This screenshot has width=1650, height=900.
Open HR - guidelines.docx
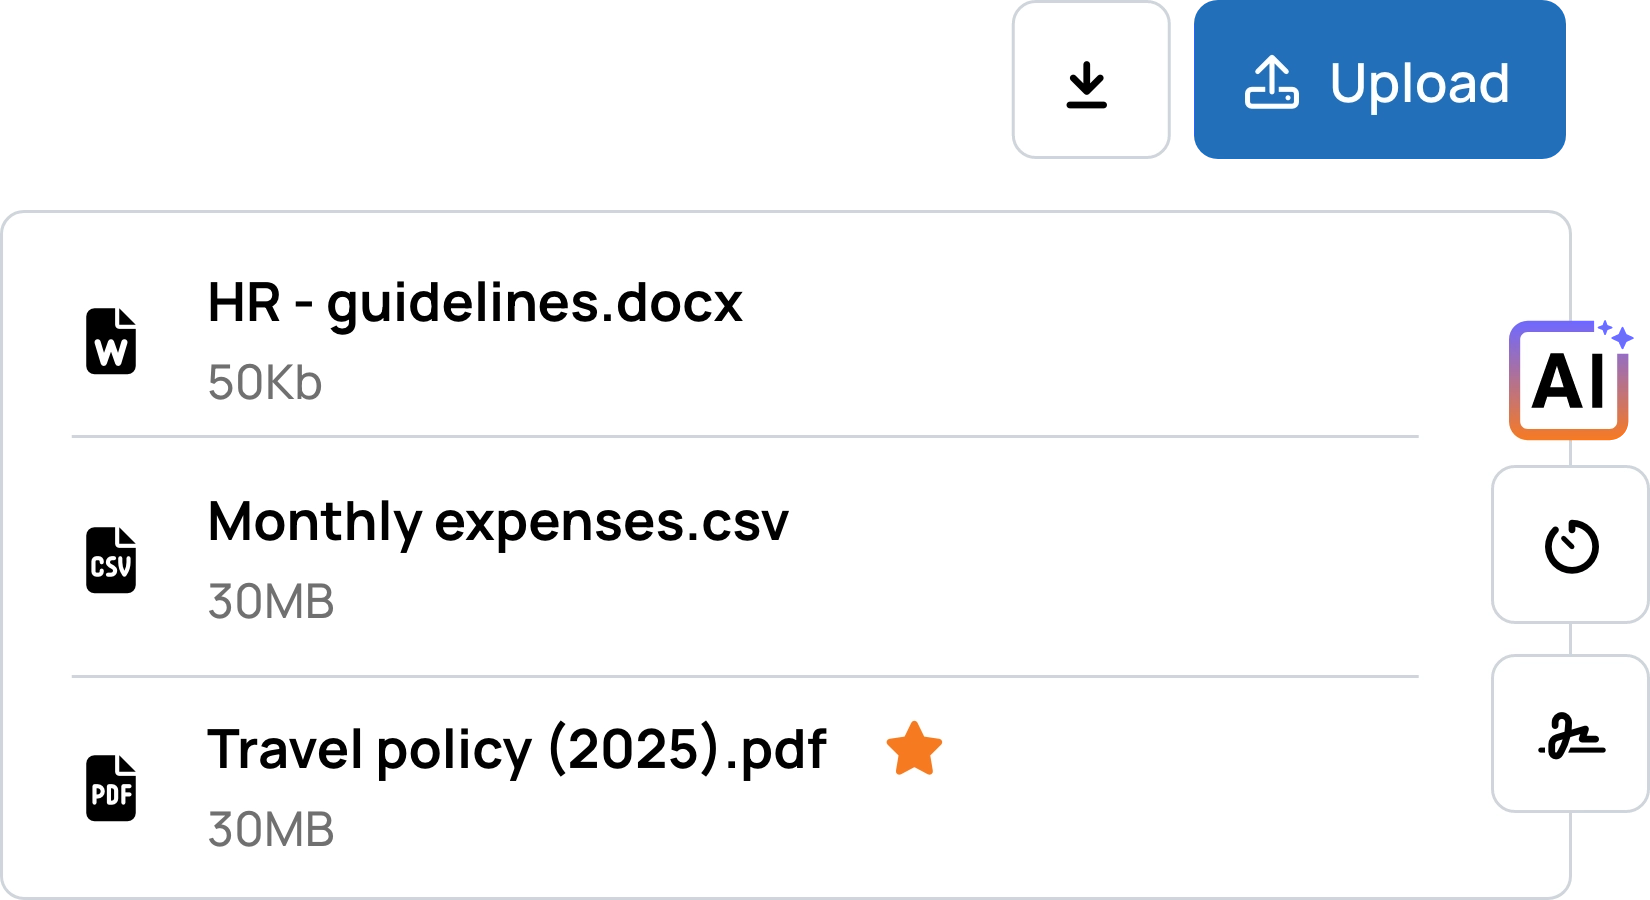coord(474,303)
